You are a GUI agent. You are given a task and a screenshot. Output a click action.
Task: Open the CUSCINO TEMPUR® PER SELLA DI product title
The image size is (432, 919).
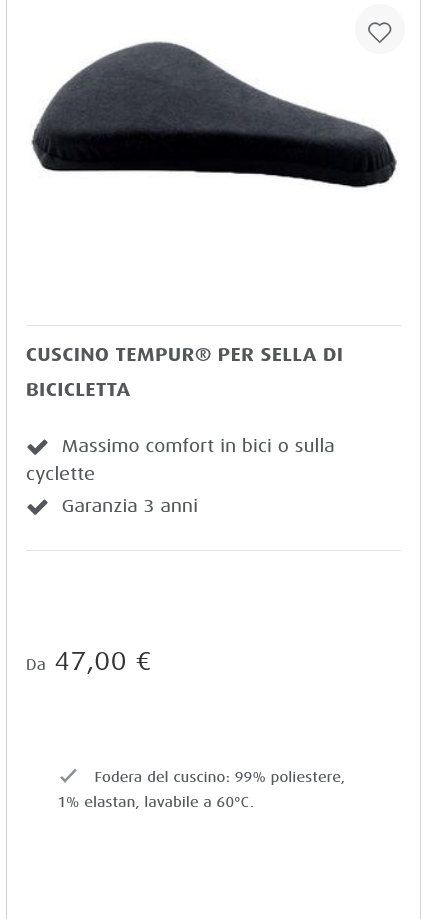point(184,355)
